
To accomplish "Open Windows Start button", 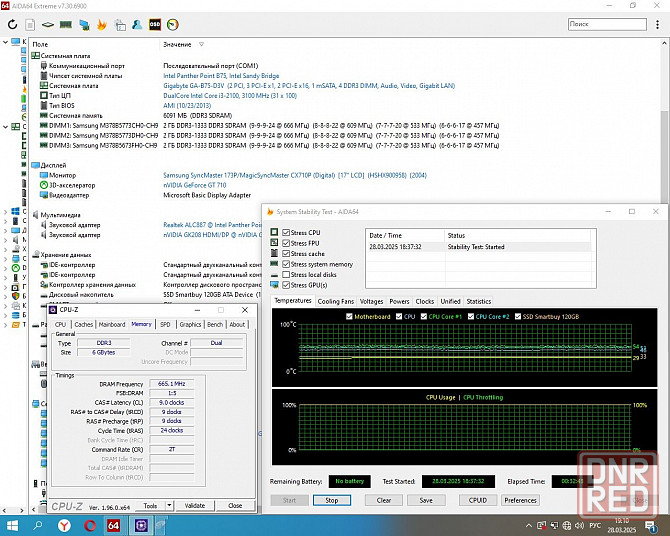I will [x=12, y=525].
